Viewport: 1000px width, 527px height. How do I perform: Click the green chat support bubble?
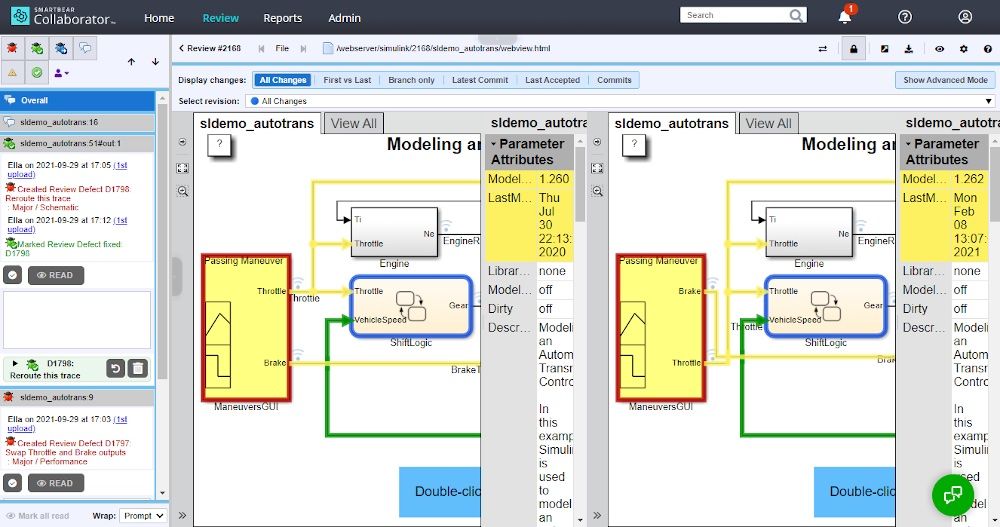952,495
